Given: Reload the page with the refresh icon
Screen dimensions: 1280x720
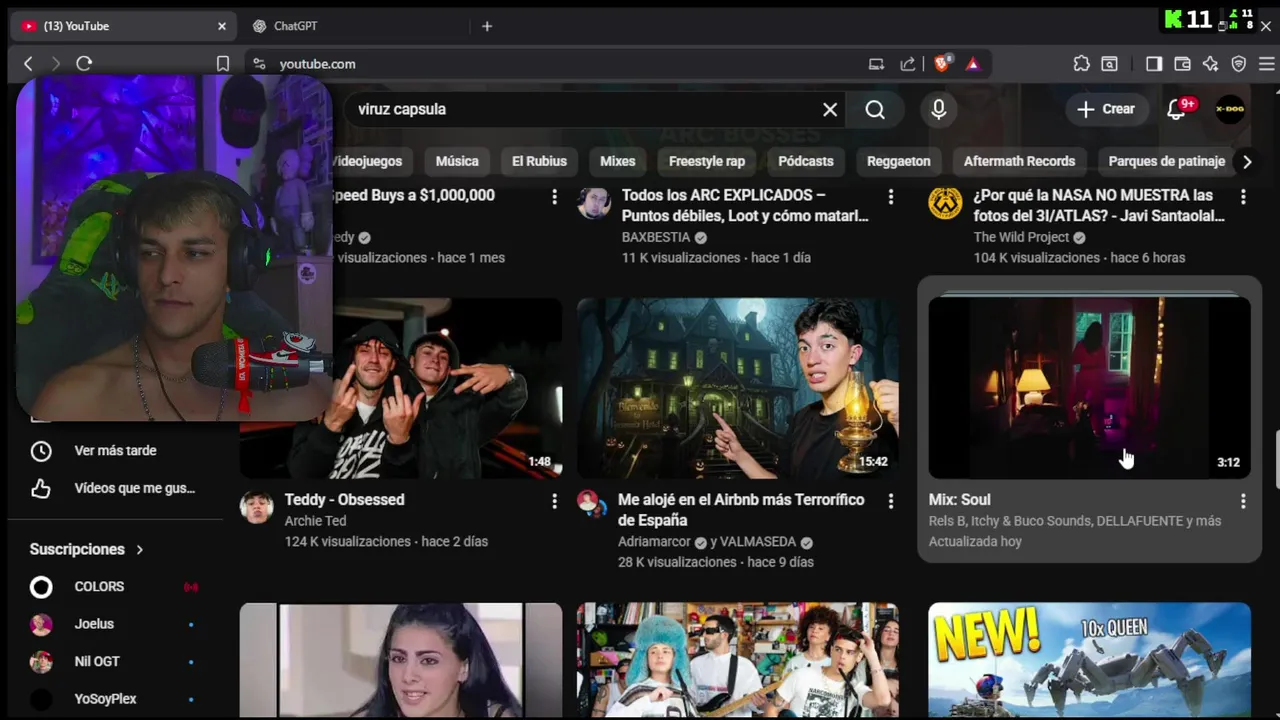Looking at the screenshot, I should pyautogui.click(x=84, y=64).
